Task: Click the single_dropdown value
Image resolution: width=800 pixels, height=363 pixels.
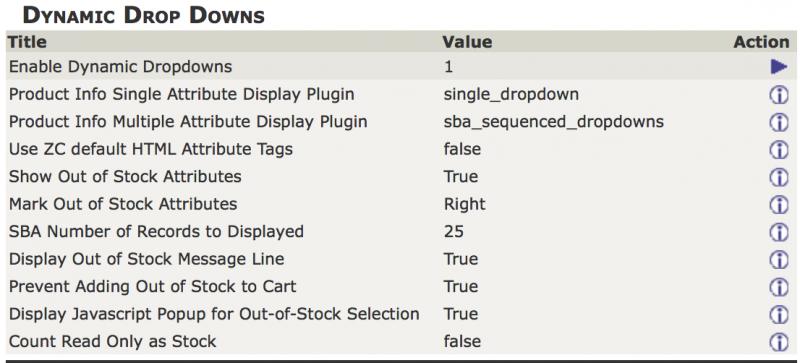Action: 511,94
